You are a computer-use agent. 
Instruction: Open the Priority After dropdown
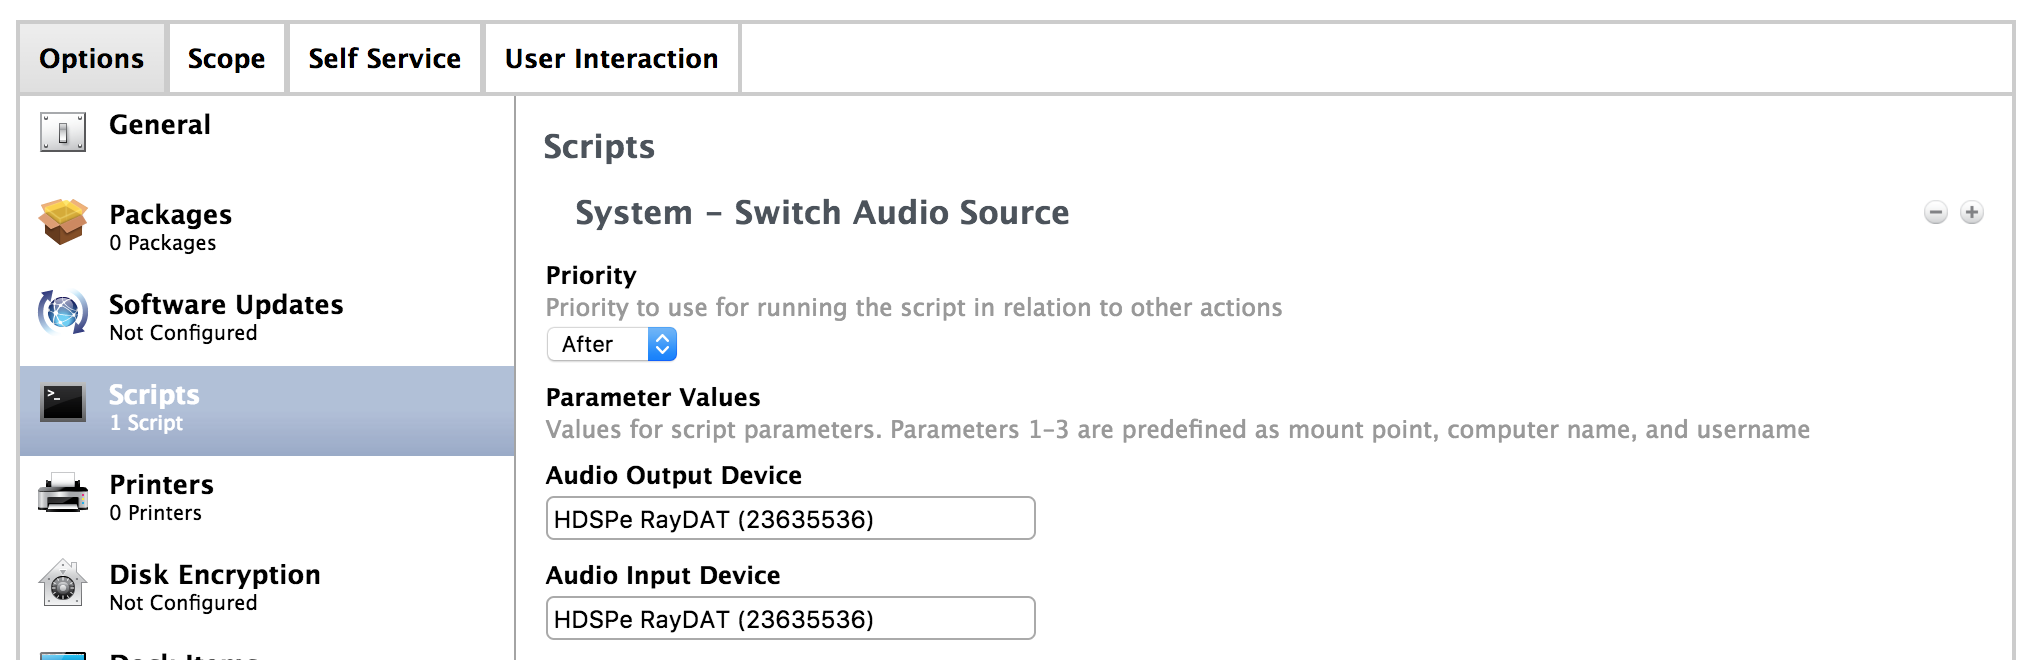598,345
